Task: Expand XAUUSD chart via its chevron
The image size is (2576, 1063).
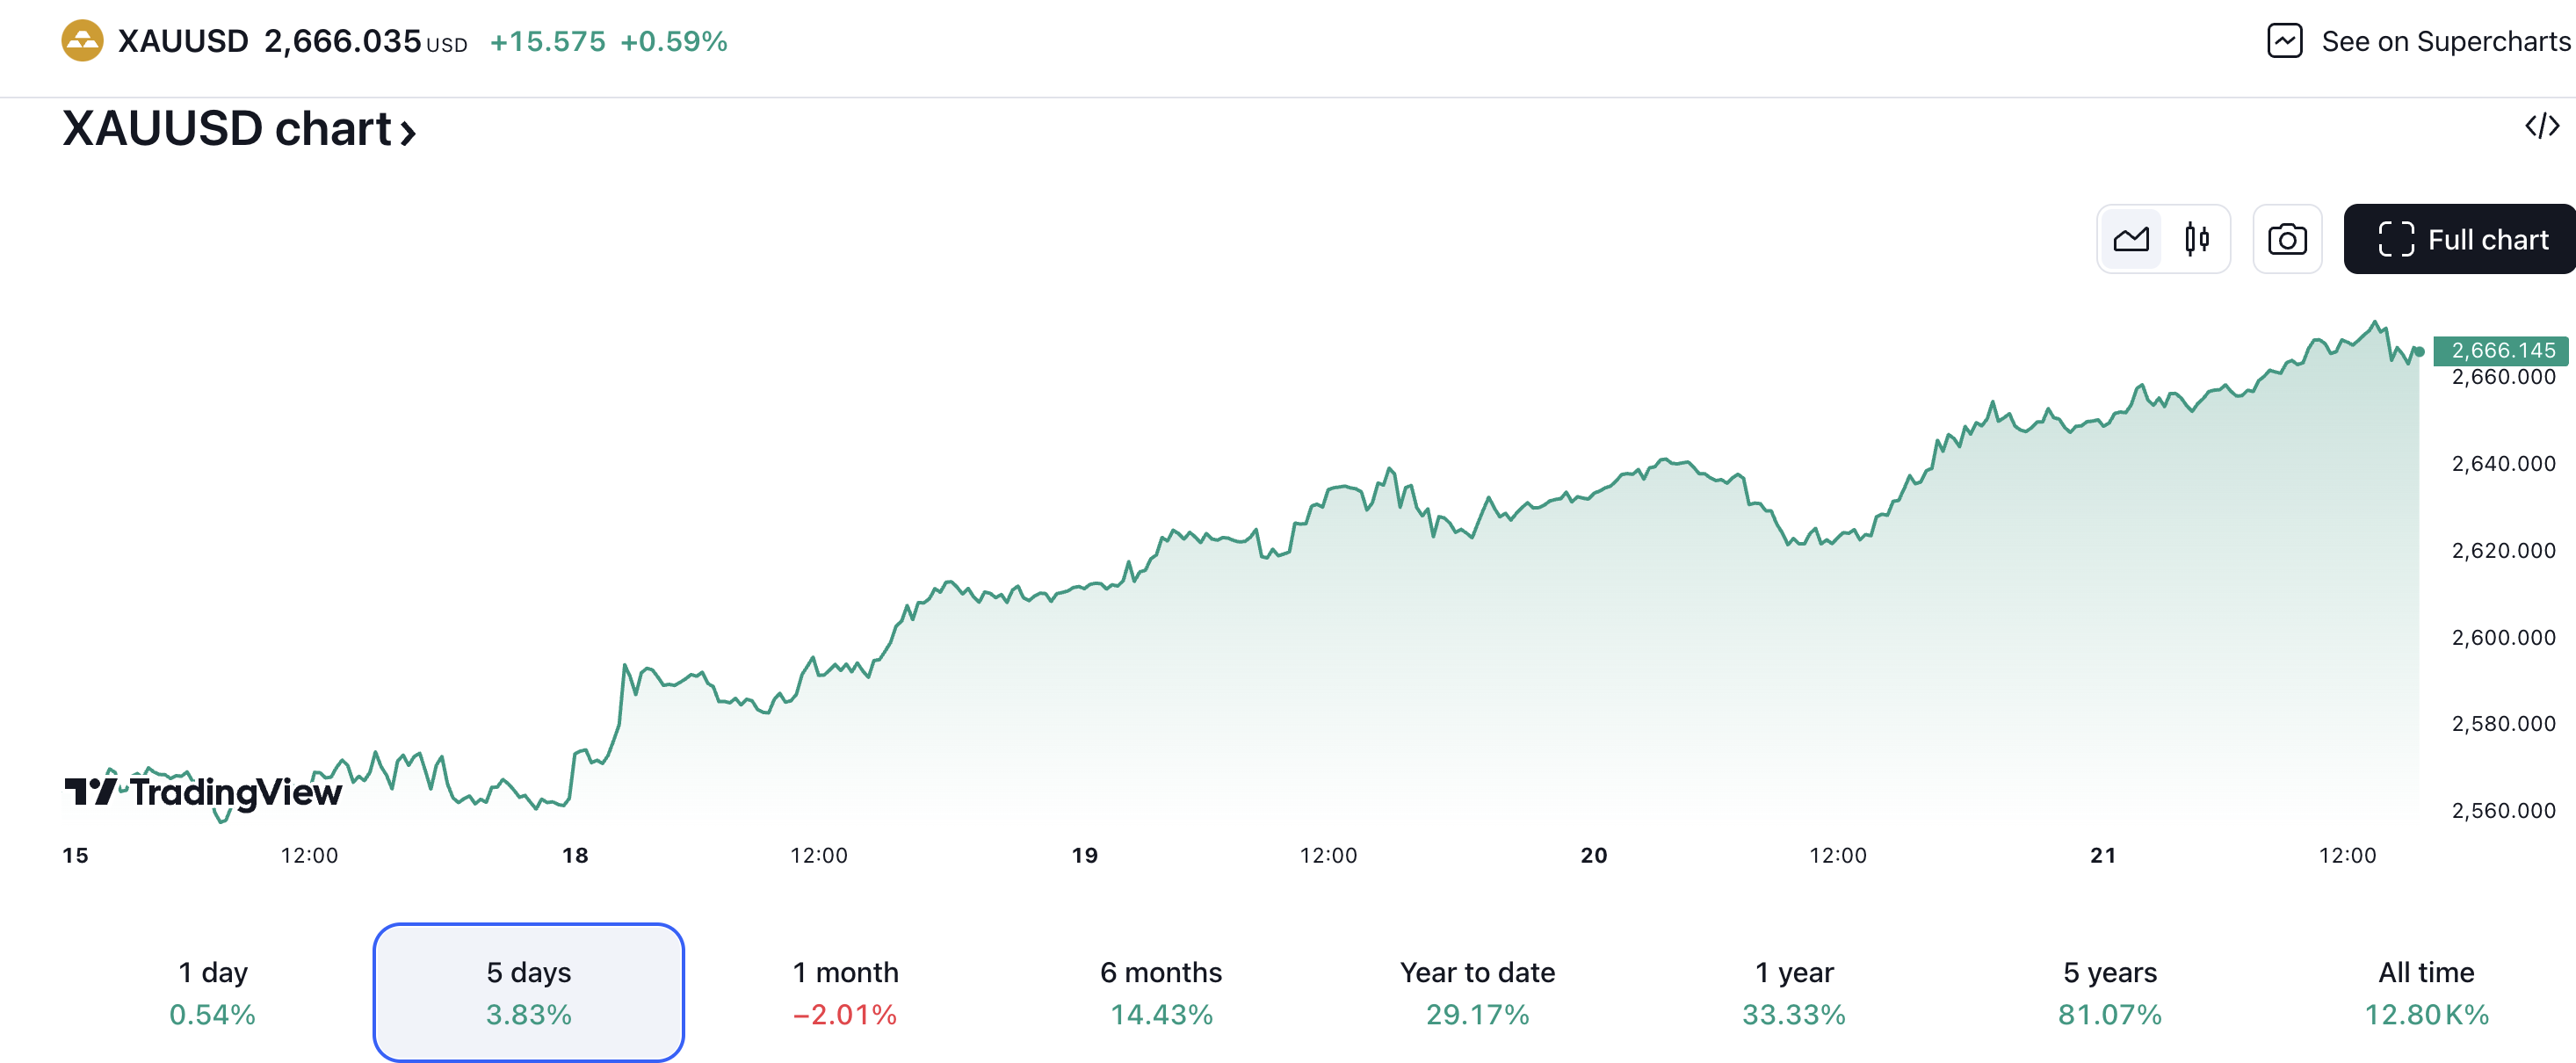Action: [406, 131]
